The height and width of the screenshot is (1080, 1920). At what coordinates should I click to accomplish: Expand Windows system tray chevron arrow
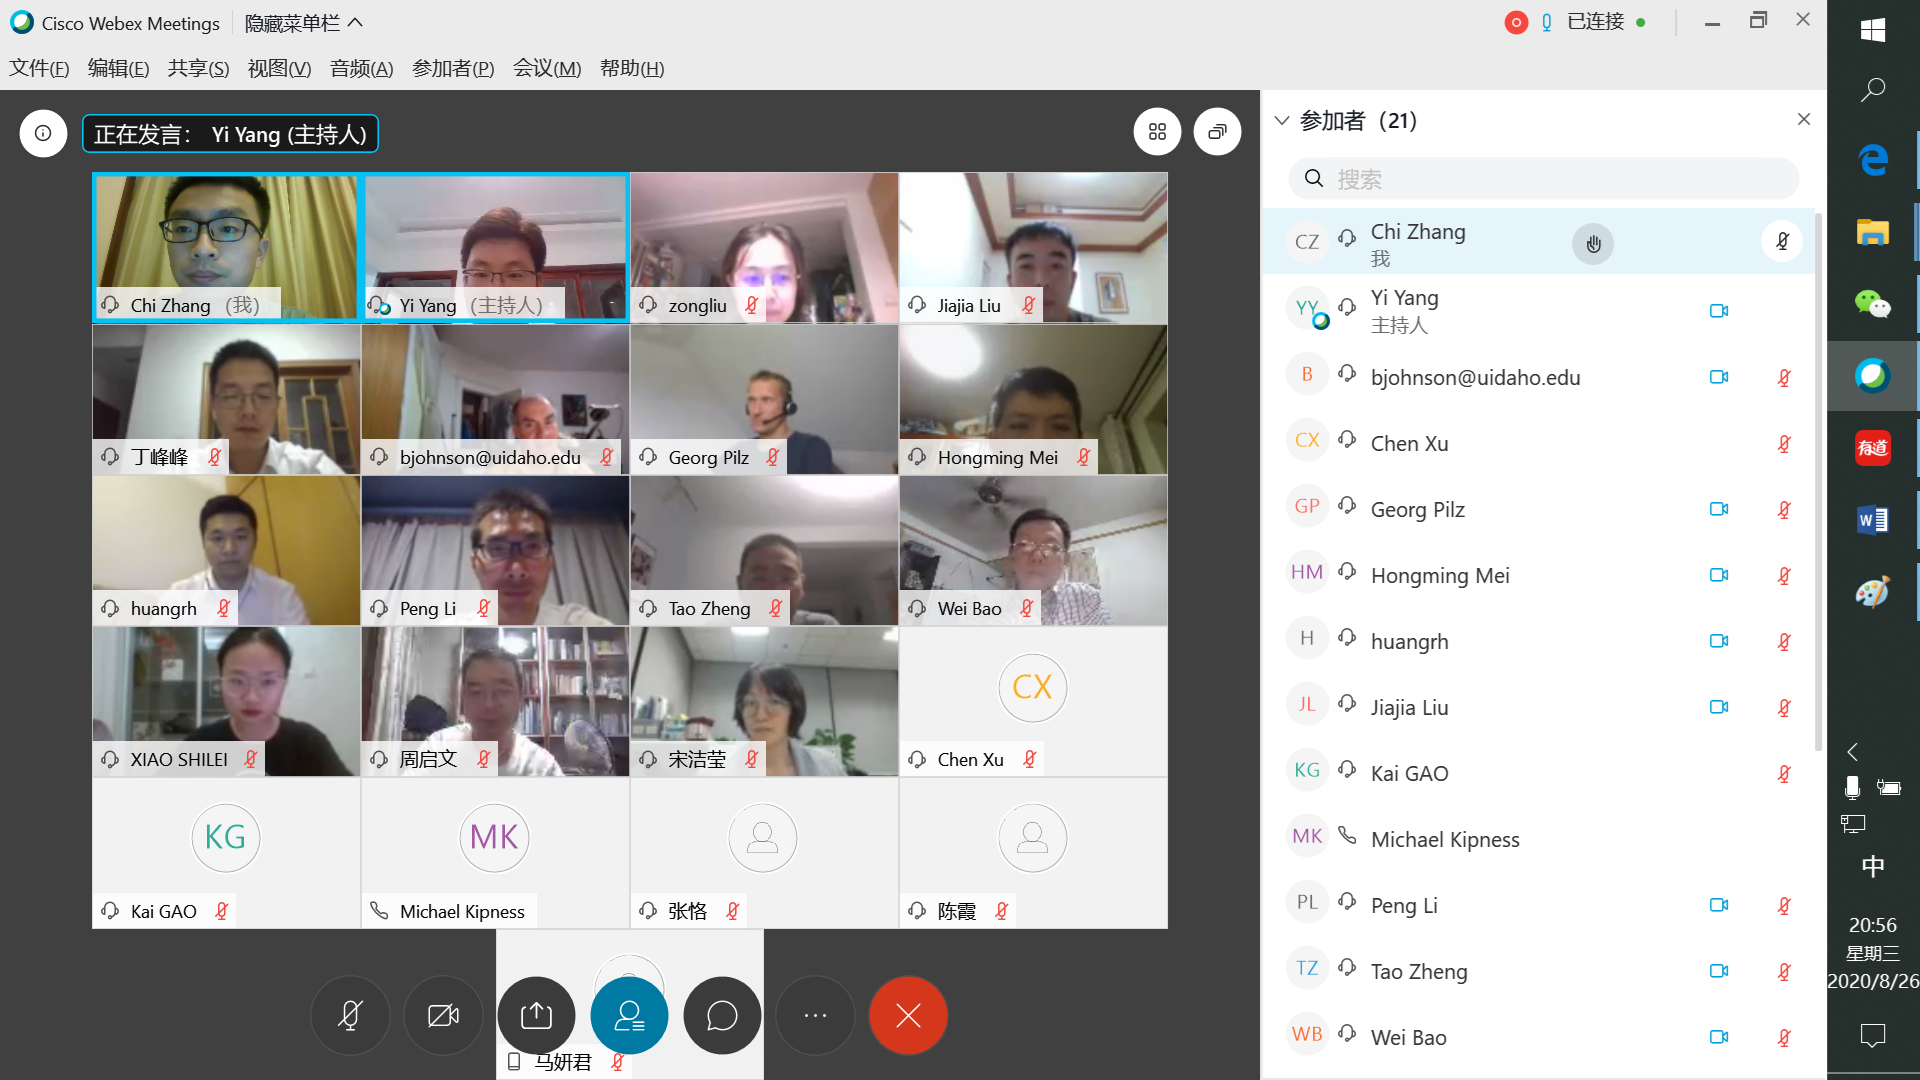1852,752
